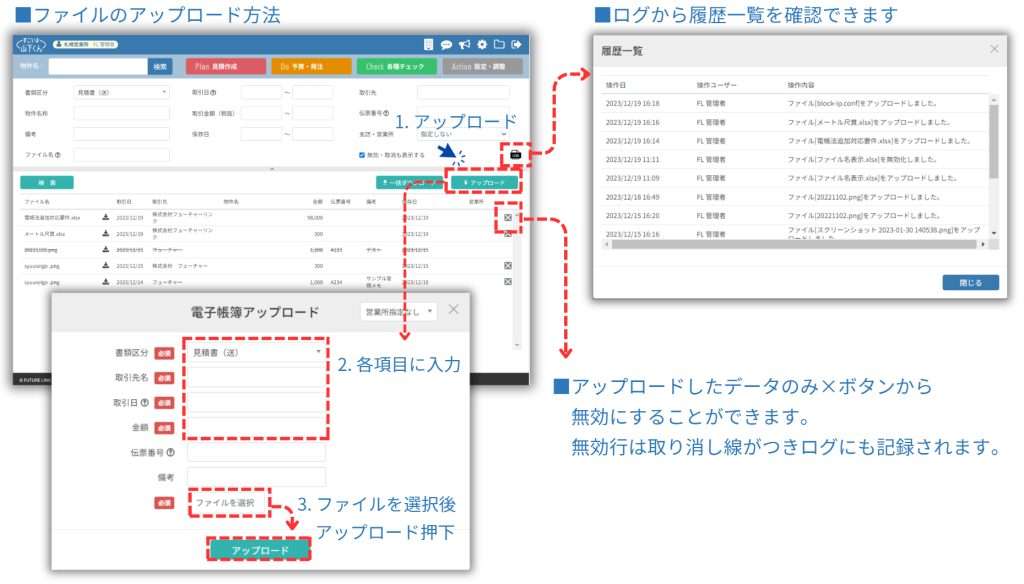
Task: Click the history list horizontal scrollbar thumb
Action: pyautogui.click(x=794, y=244)
